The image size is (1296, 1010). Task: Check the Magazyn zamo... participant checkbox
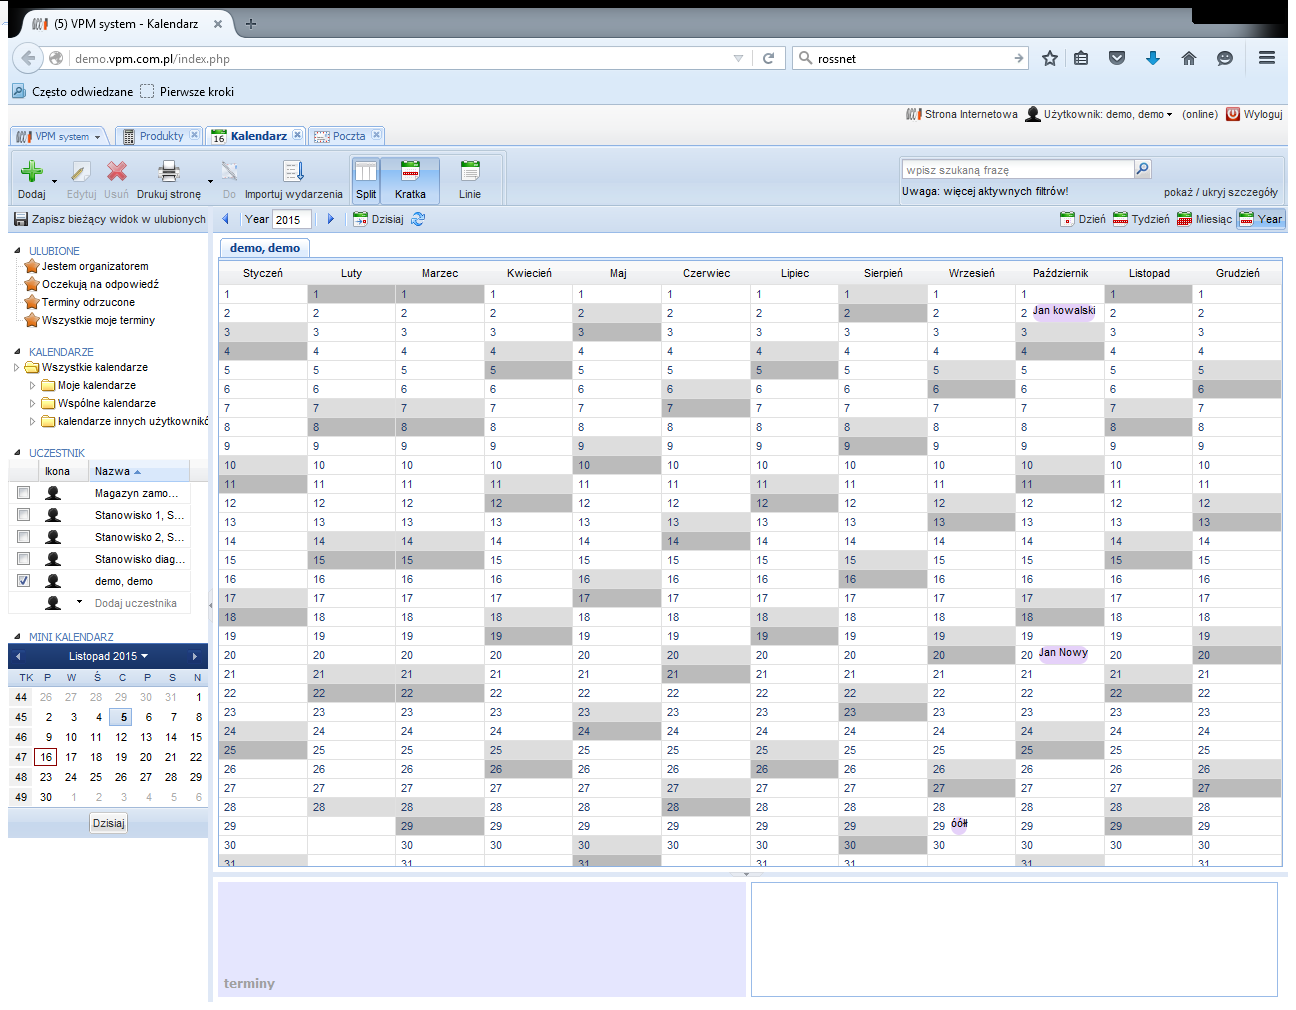(23, 493)
